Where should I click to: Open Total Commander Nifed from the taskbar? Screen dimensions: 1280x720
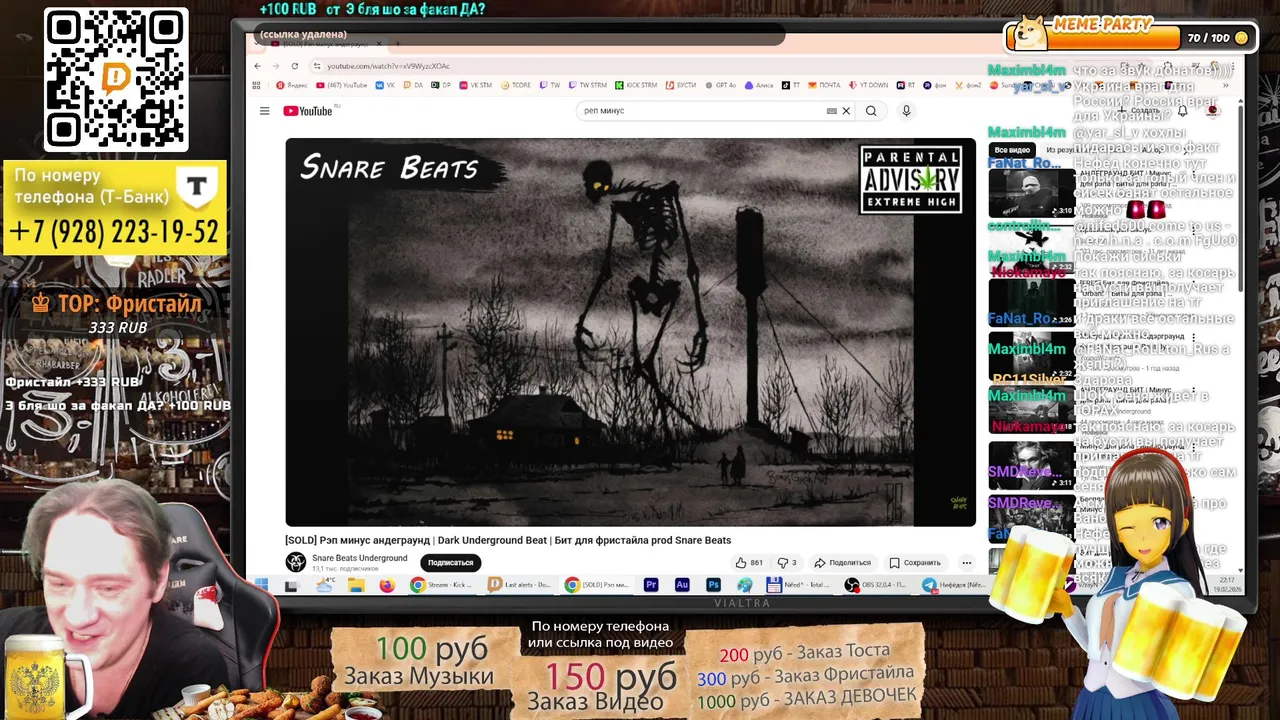(x=796, y=585)
